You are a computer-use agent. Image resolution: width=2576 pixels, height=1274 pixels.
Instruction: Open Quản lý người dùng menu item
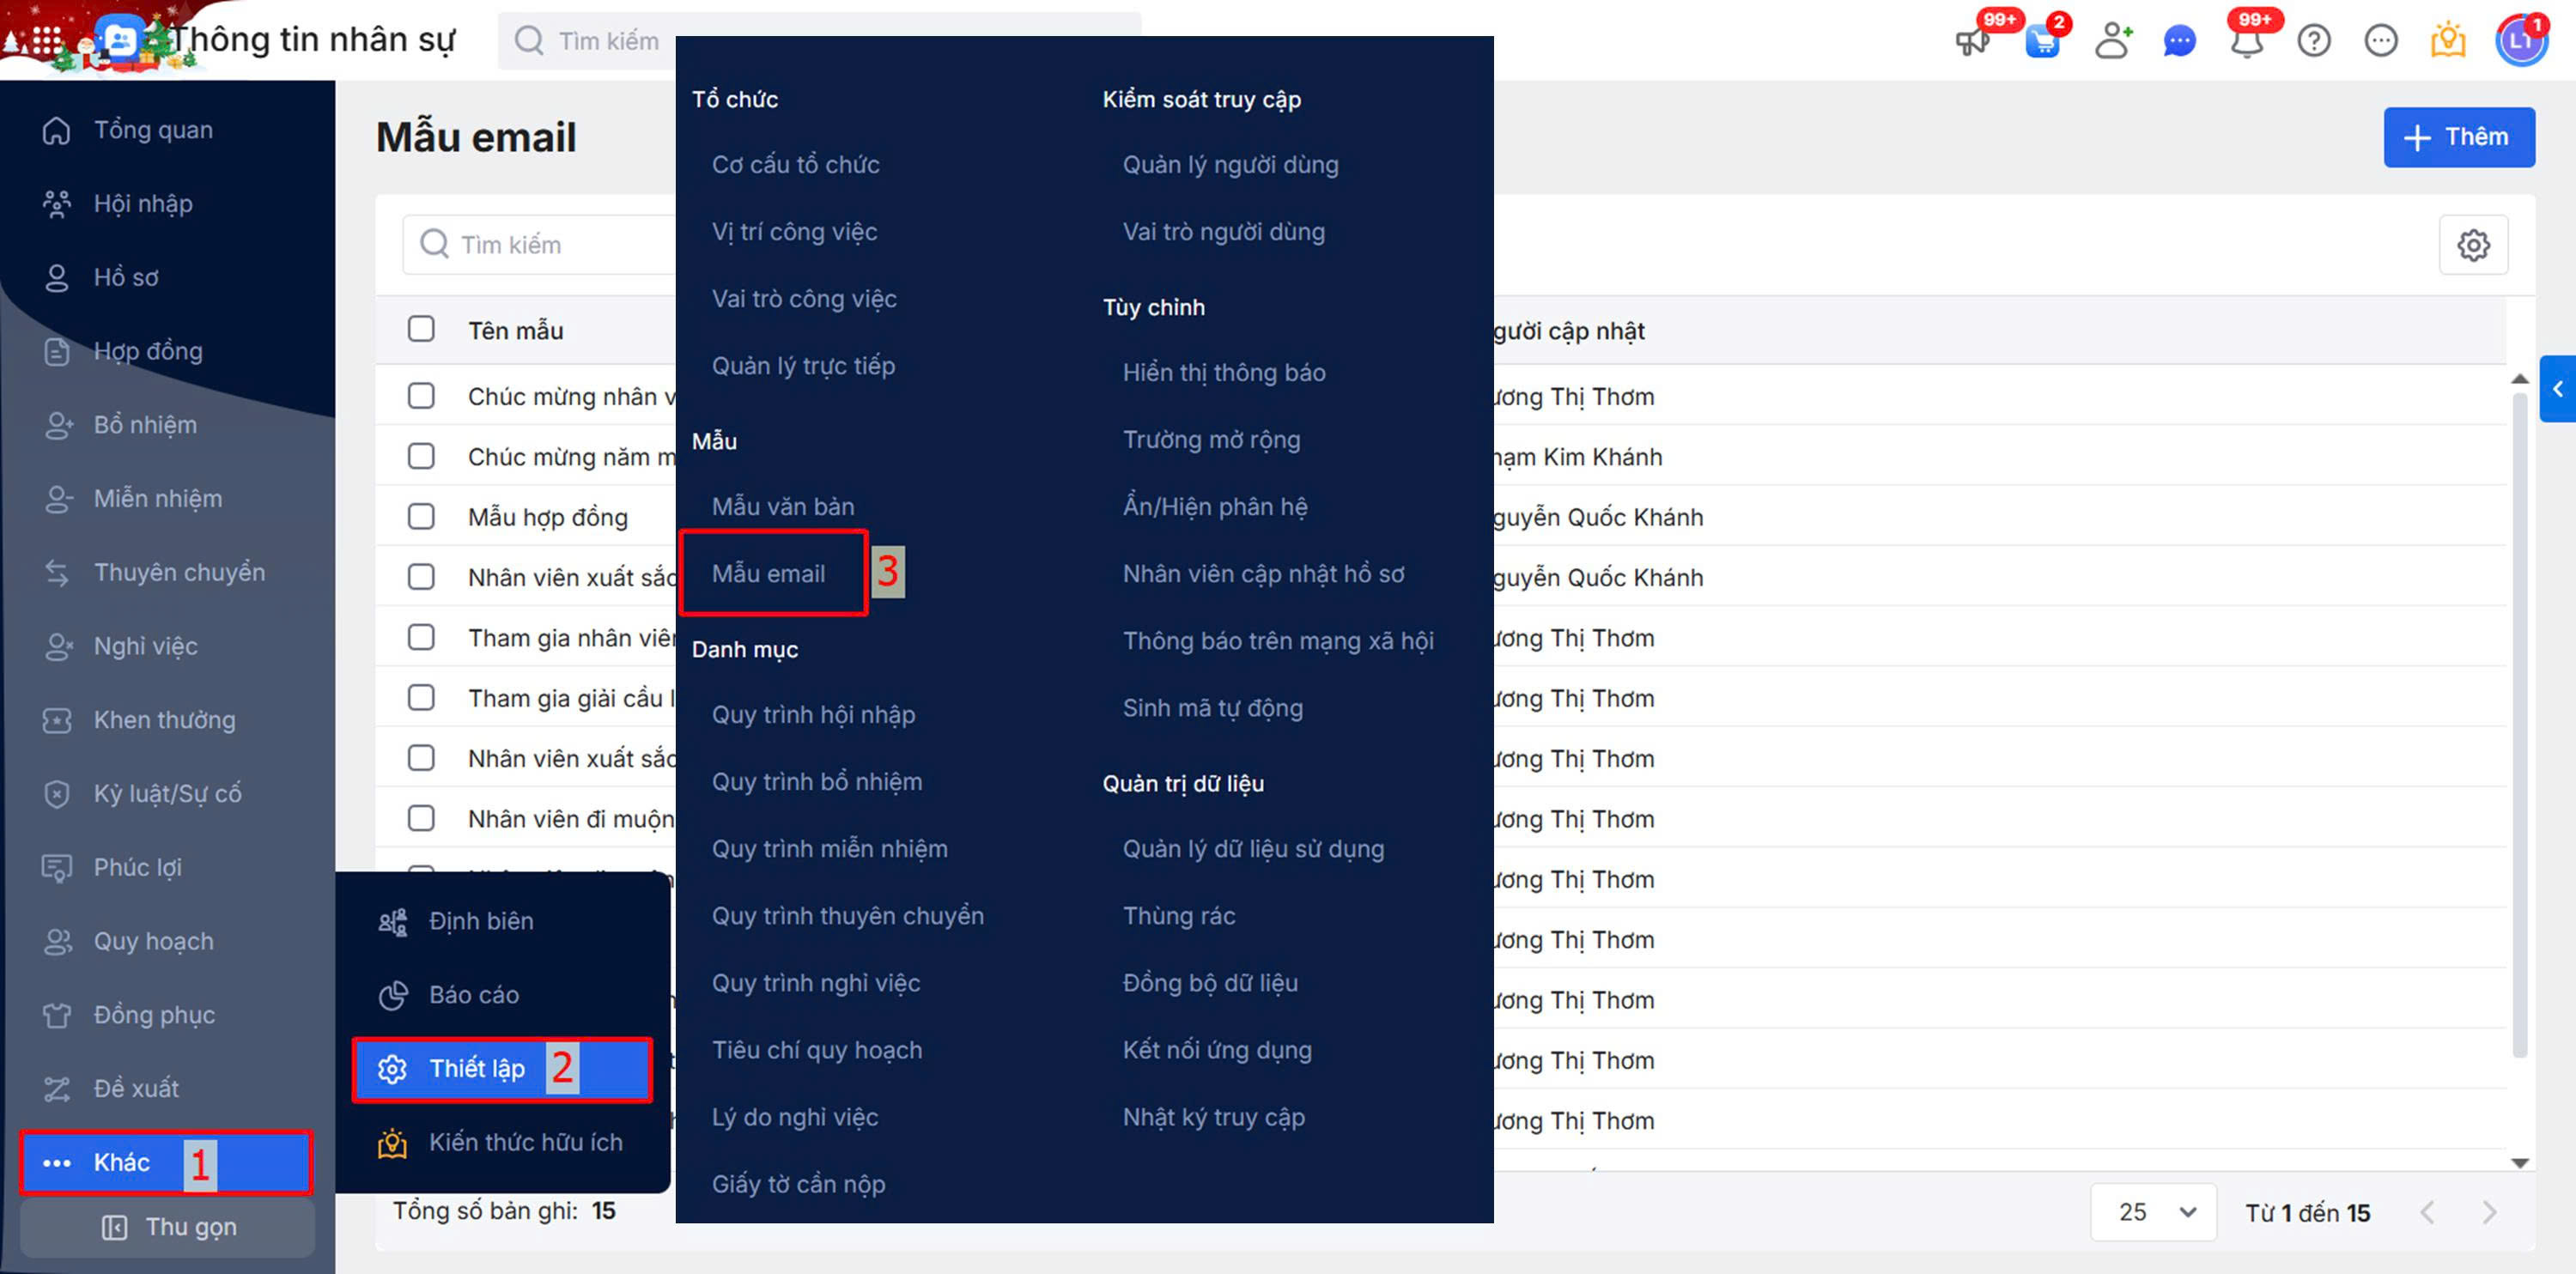(1230, 164)
